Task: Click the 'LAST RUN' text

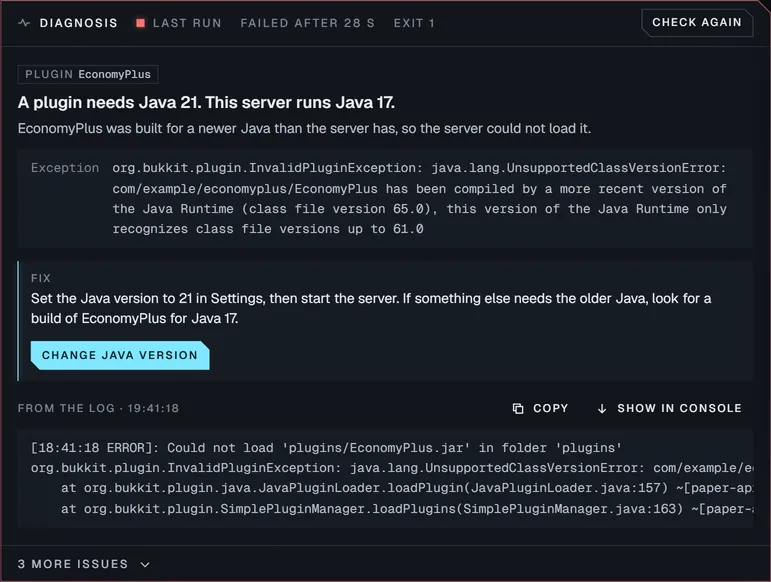Action: [x=187, y=23]
